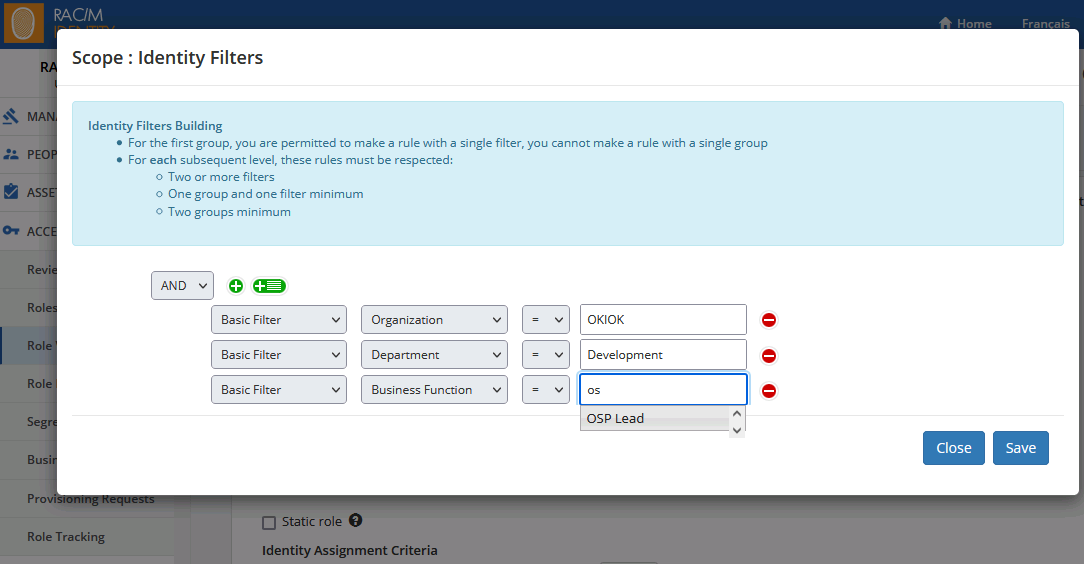The height and width of the screenshot is (564, 1084).
Task: Click 'One group and one filter minimum' text
Action: (x=265, y=194)
